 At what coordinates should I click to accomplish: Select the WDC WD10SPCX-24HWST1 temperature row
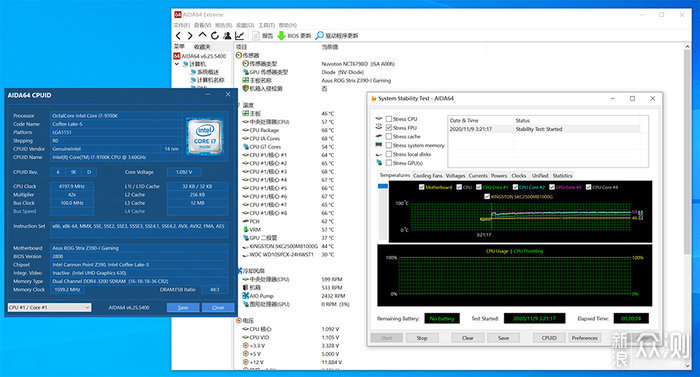[288, 255]
